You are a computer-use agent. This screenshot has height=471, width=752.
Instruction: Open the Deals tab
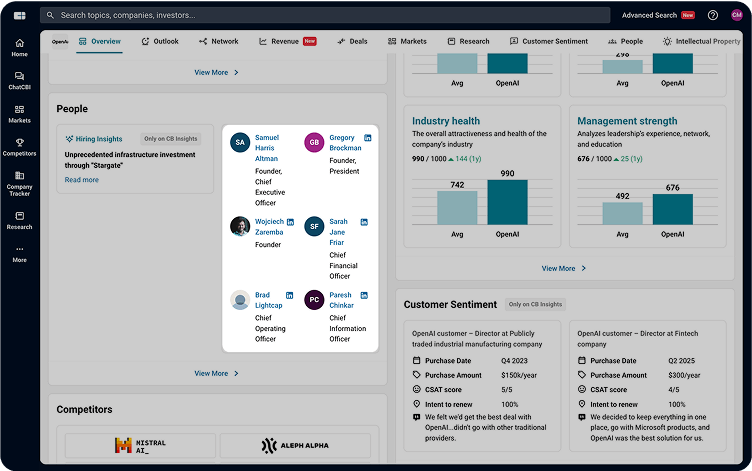[352, 41]
